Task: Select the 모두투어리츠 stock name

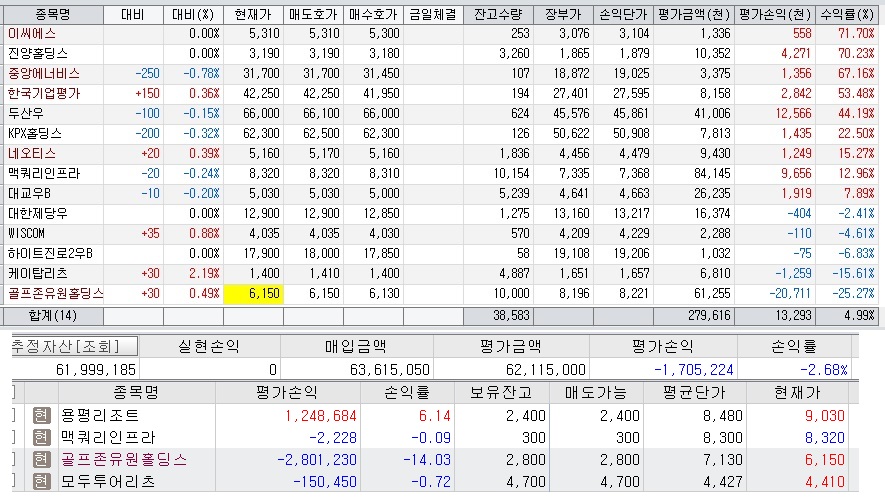Action: [x=108, y=482]
